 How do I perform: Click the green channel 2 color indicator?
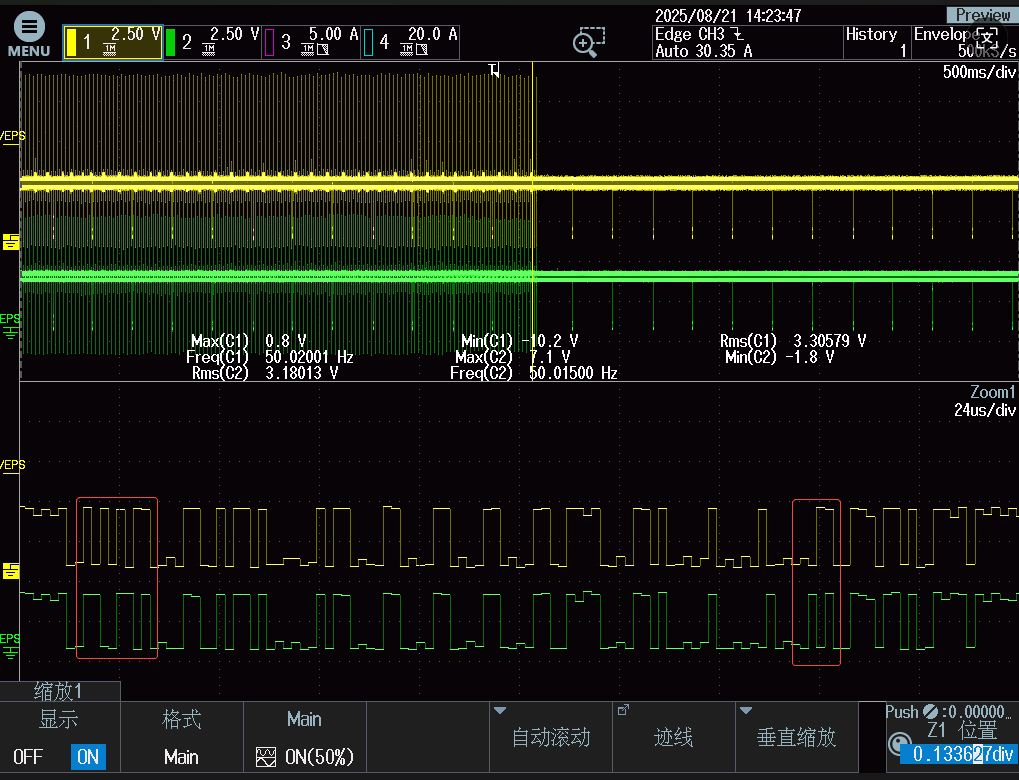click(170, 42)
